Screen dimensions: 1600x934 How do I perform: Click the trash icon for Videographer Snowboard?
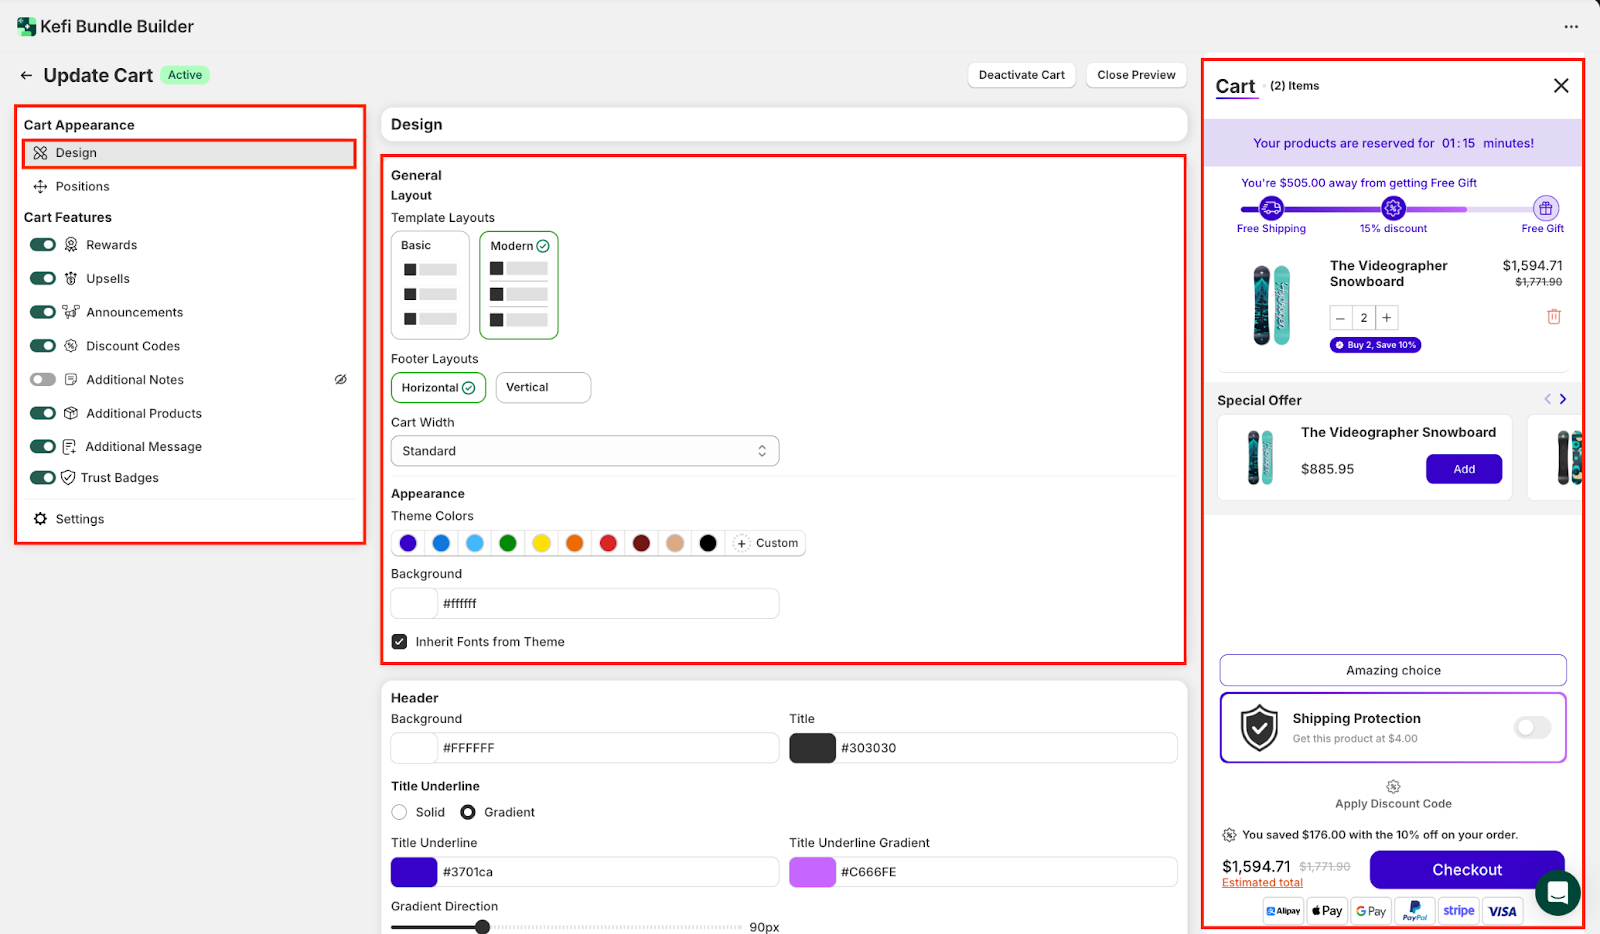(1553, 317)
